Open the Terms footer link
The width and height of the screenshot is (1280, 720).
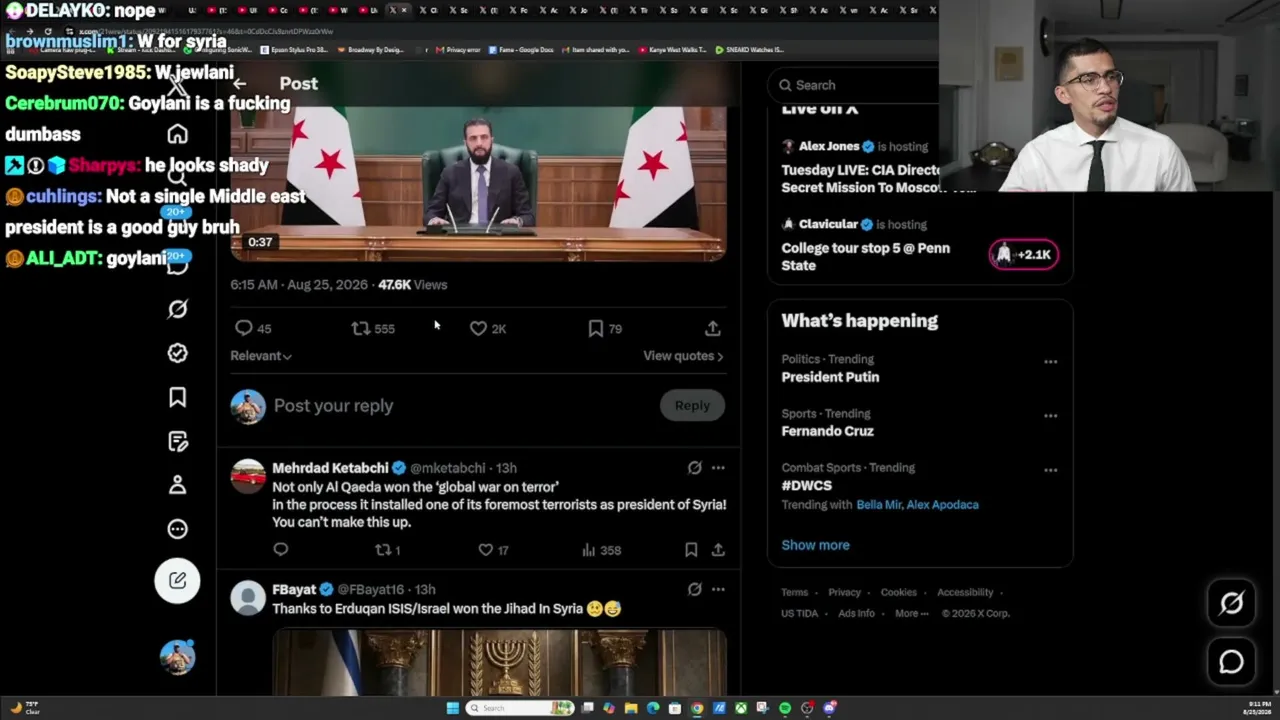pos(794,592)
